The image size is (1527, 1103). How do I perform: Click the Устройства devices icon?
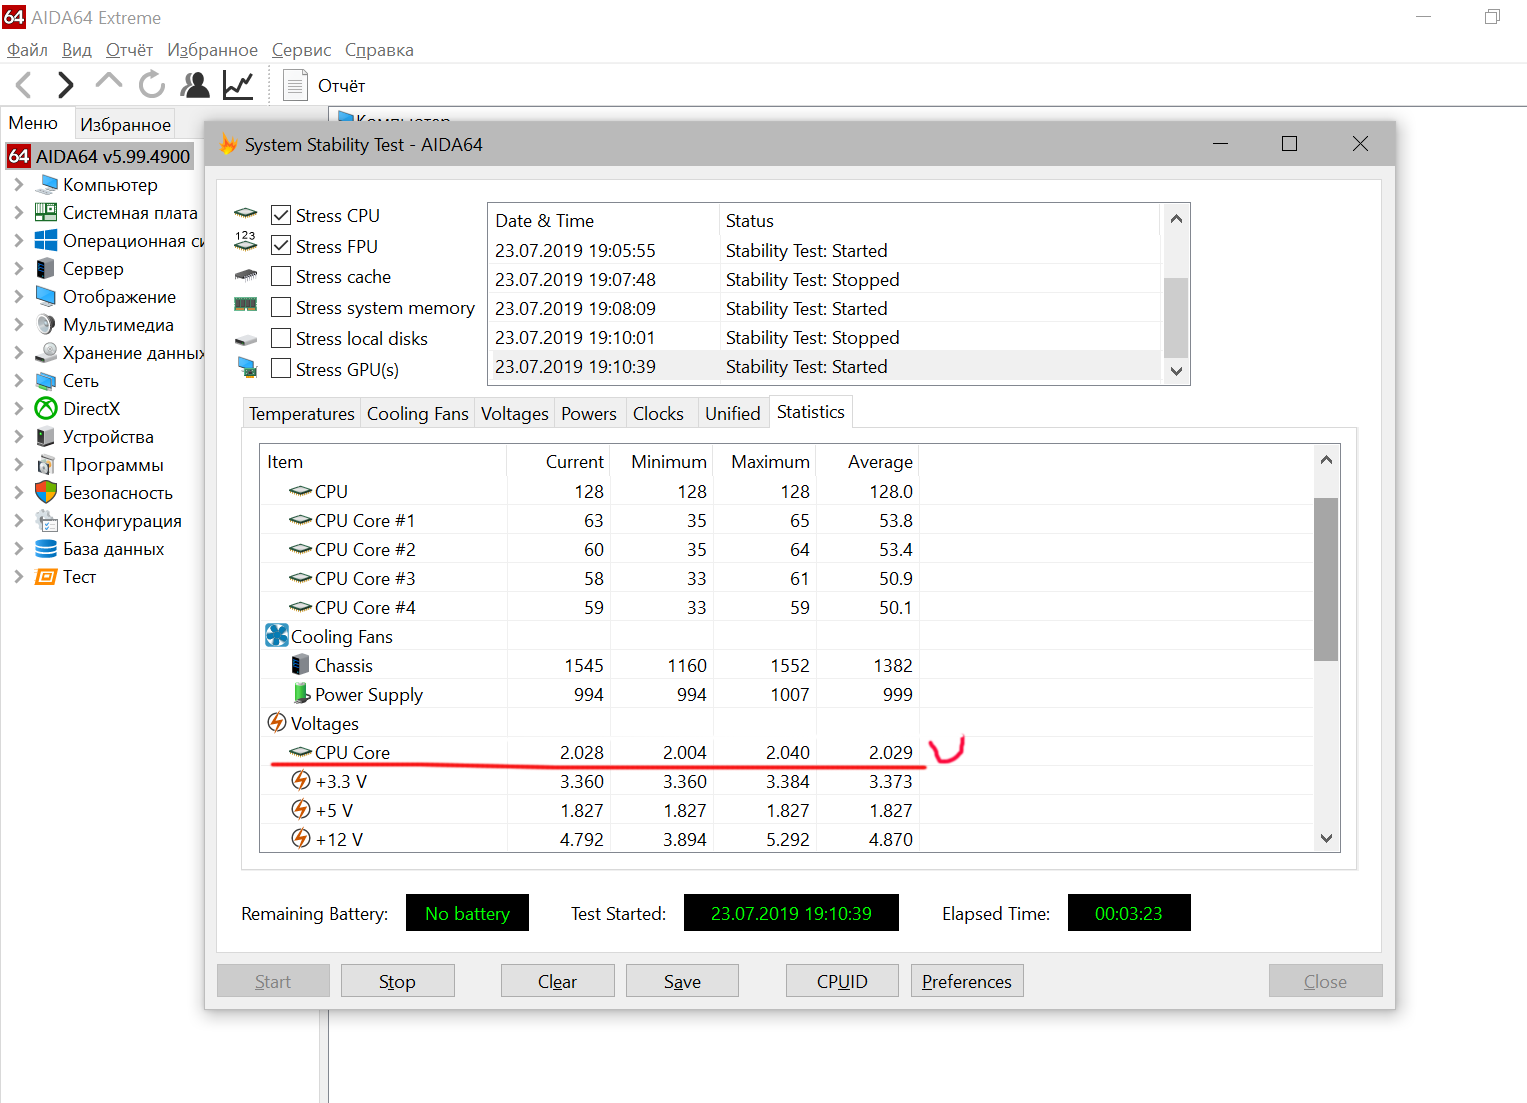point(46,436)
